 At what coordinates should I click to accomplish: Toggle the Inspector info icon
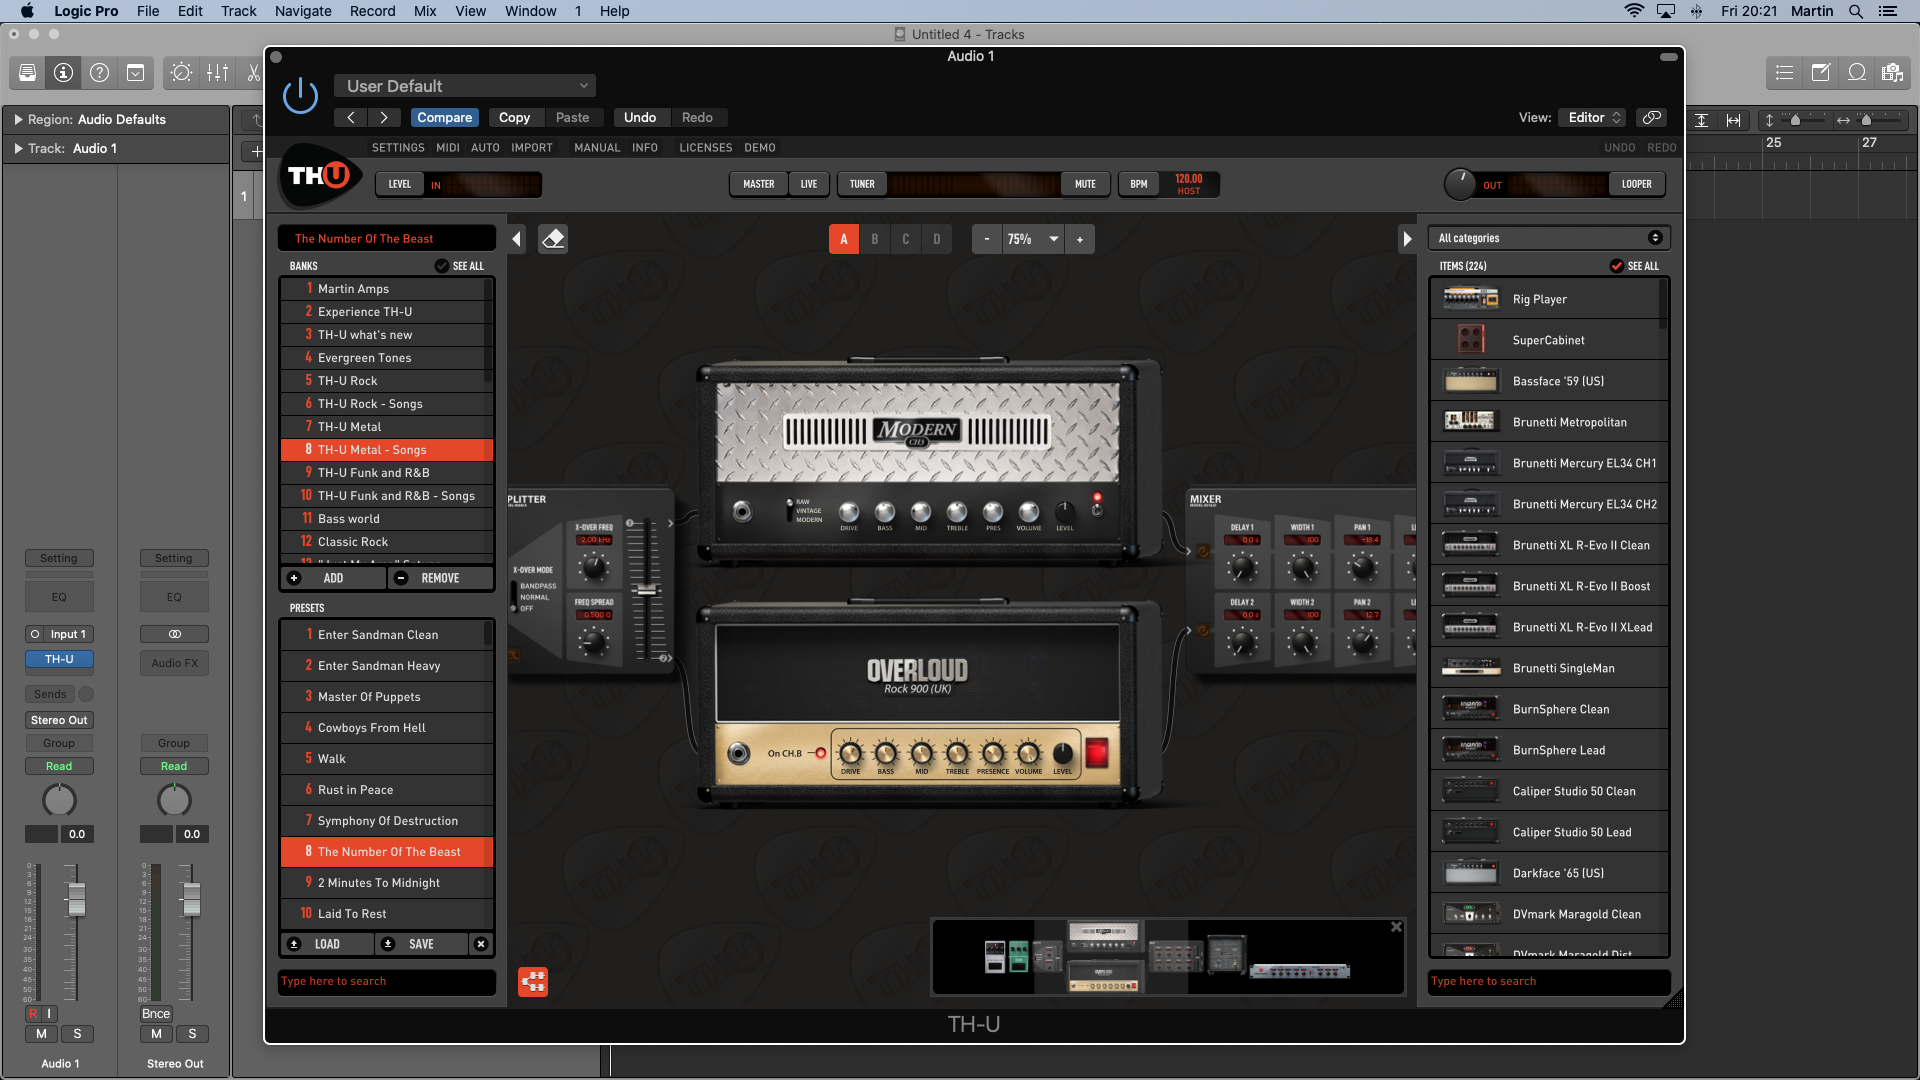click(x=64, y=72)
